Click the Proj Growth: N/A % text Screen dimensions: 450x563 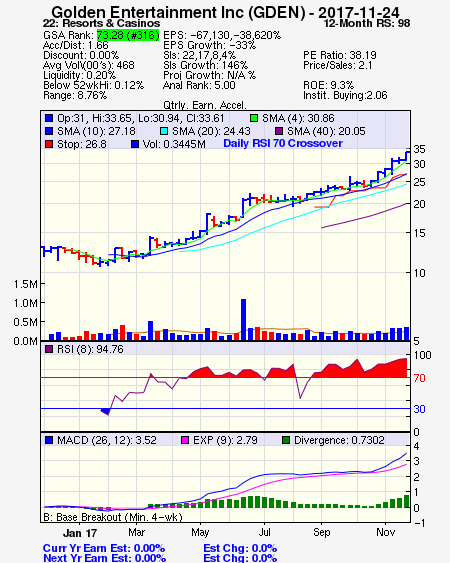coord(209,75)
